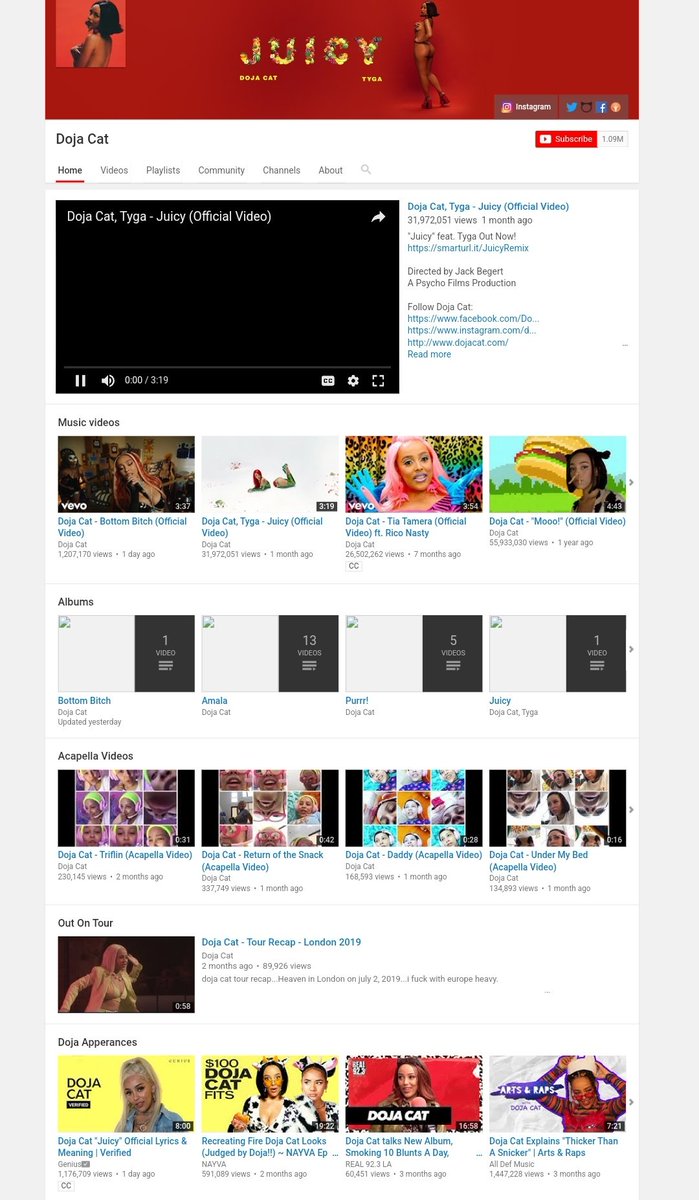Image resolution: width=699 pixels, height=1200 pixels.
Task: Open the channel search magnifier icon
Action: pos(366,170)
